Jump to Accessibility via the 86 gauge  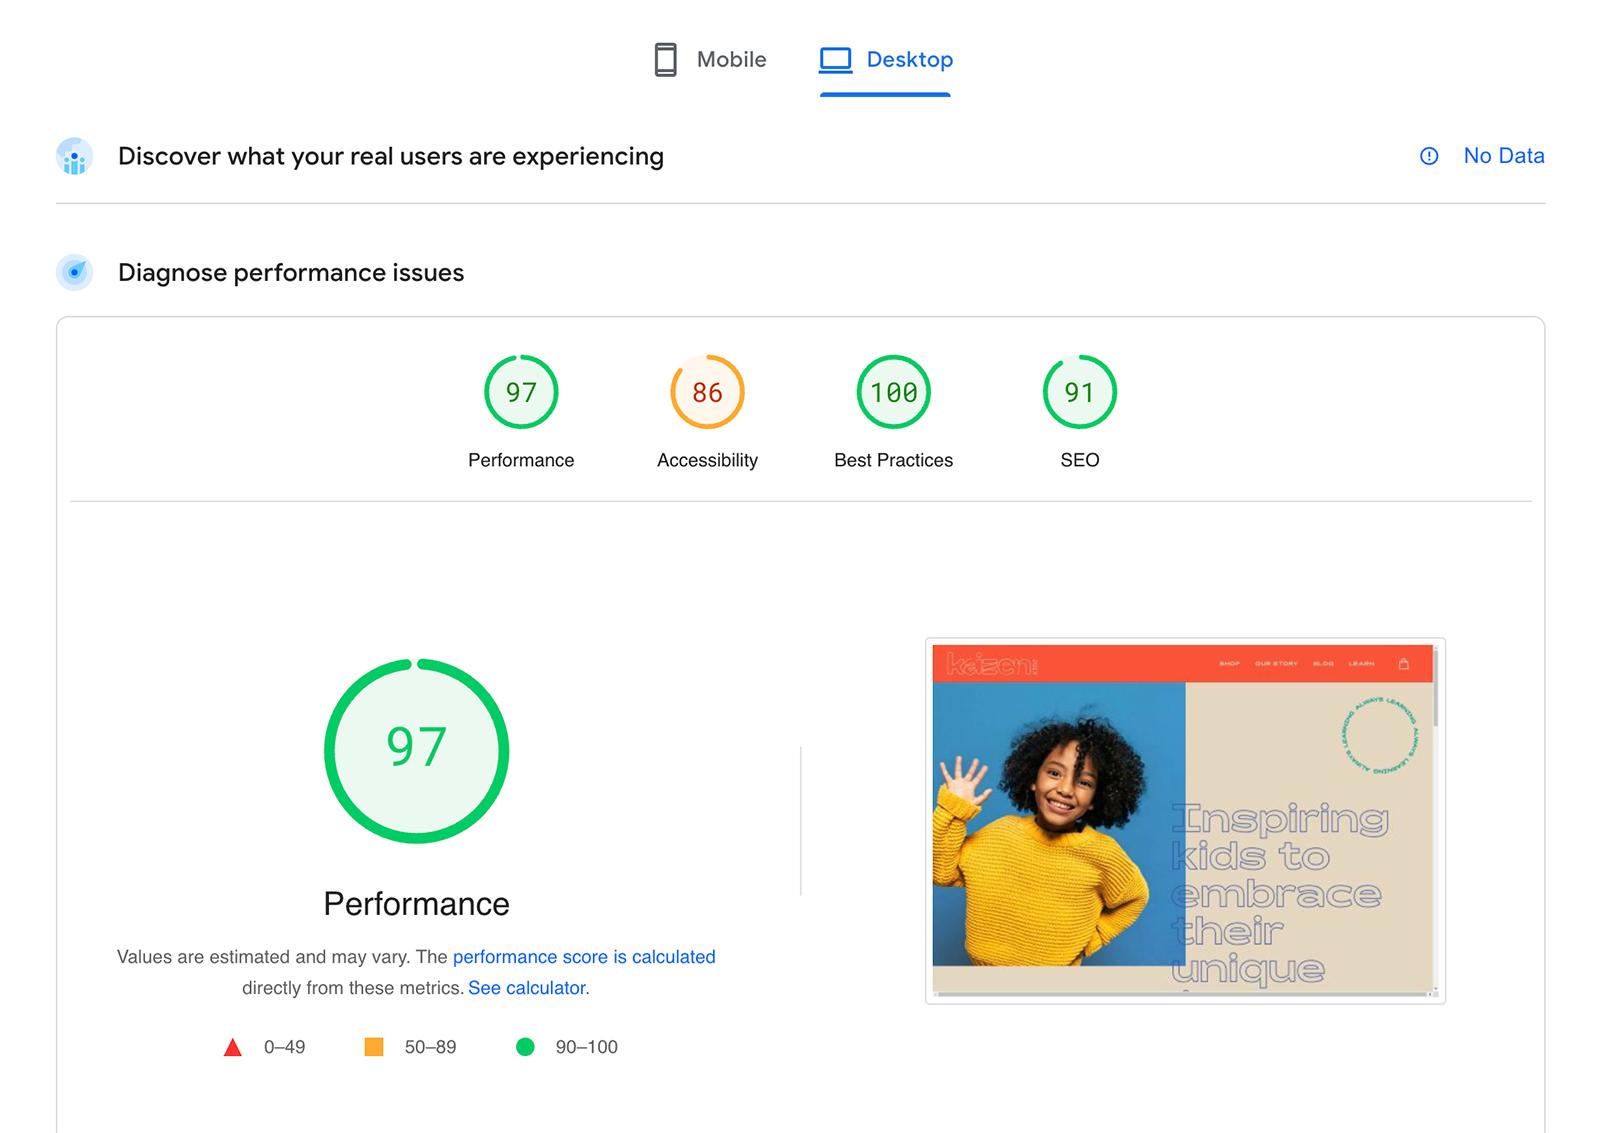[707, 393]
